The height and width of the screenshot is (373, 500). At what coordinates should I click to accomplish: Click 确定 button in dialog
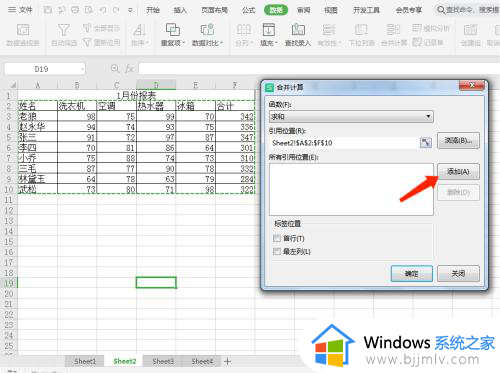412,274
